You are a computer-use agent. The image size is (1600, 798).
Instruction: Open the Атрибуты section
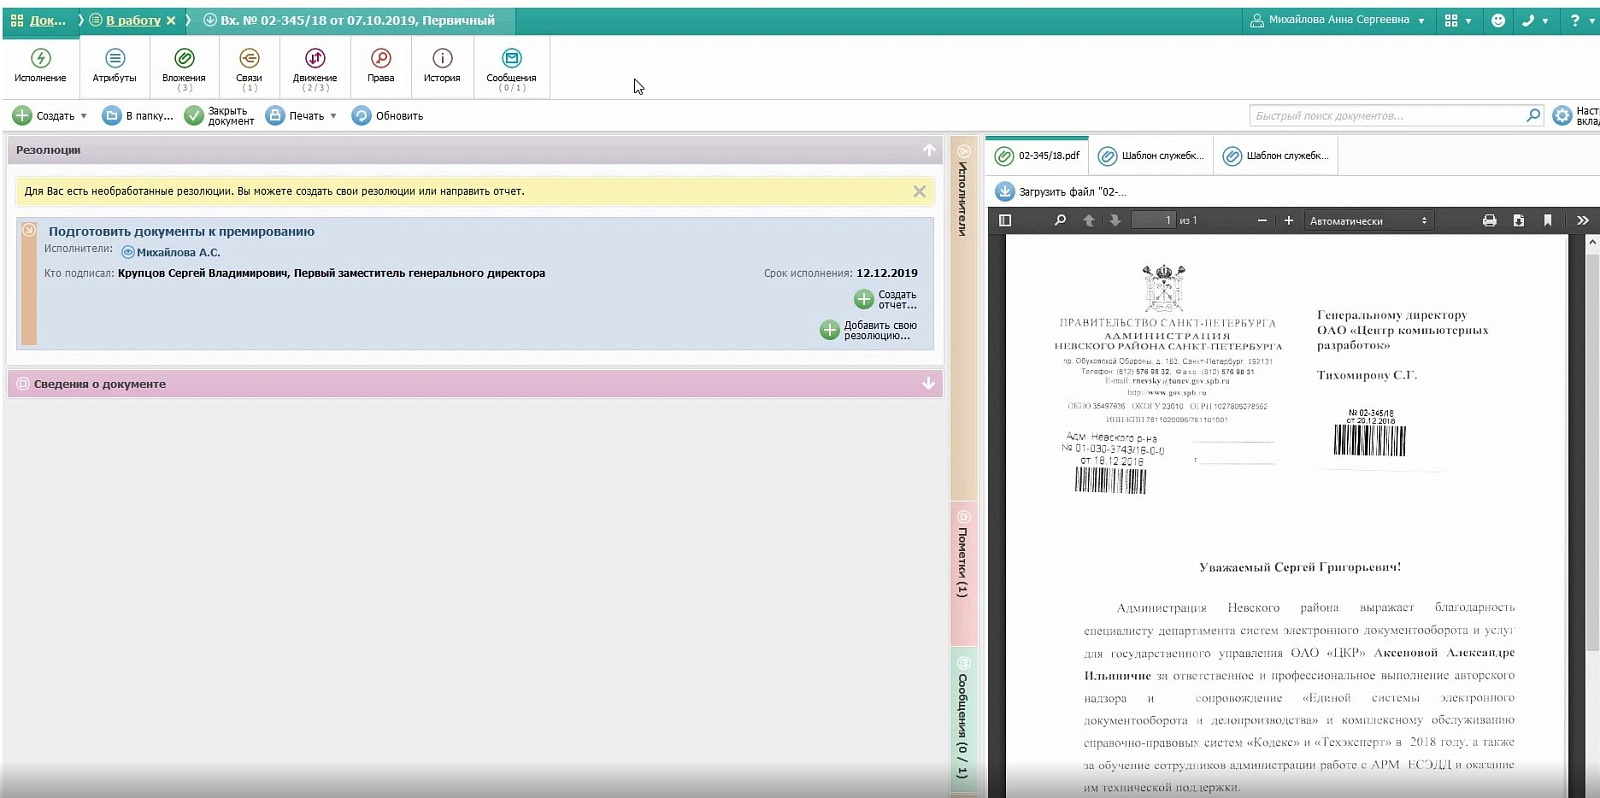point(115,66)
